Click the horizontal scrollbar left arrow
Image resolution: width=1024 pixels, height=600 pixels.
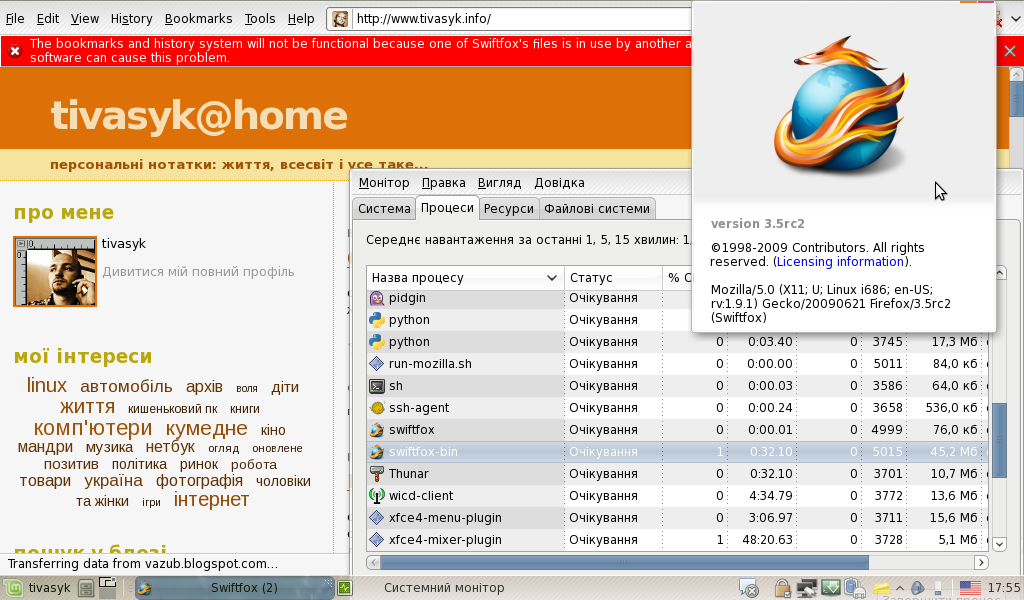[374, 562]
